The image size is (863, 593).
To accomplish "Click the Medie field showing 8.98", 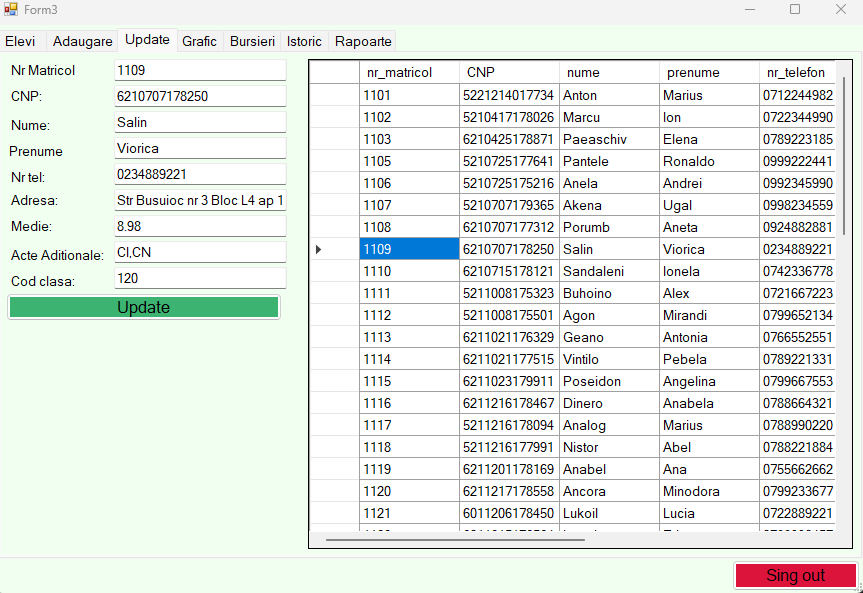I will tap(198, 227).
